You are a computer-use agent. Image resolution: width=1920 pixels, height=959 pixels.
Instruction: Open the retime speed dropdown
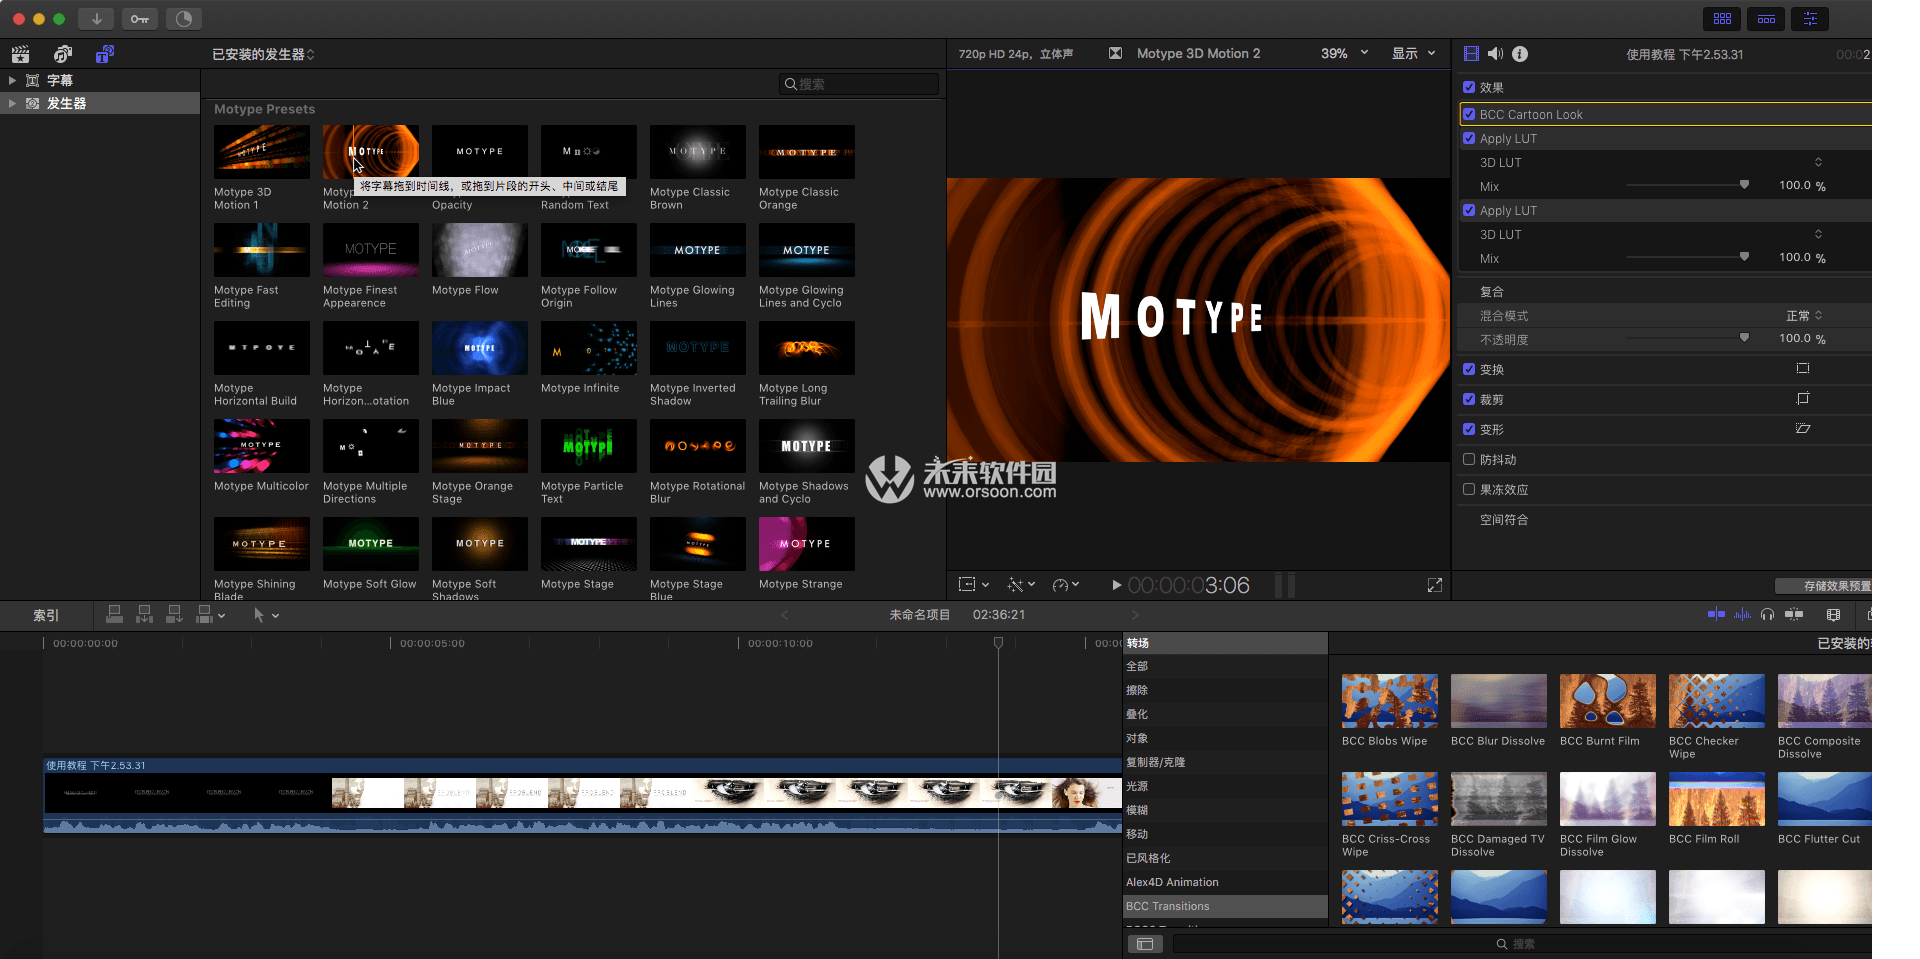(x=1066, y=585)
